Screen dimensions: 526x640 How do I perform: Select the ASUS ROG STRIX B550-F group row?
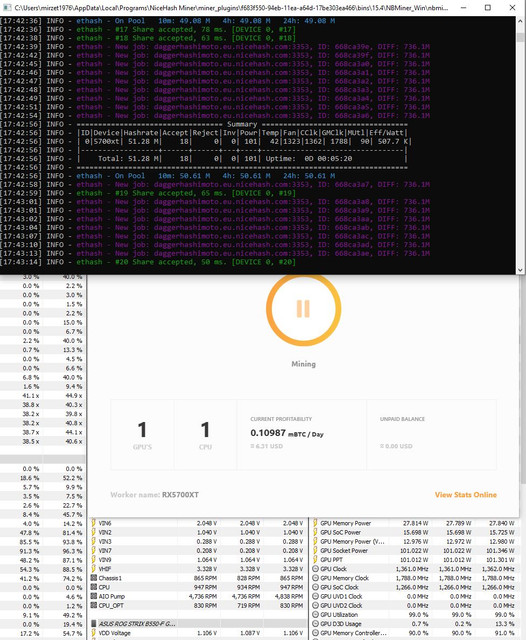pos(198,624)
